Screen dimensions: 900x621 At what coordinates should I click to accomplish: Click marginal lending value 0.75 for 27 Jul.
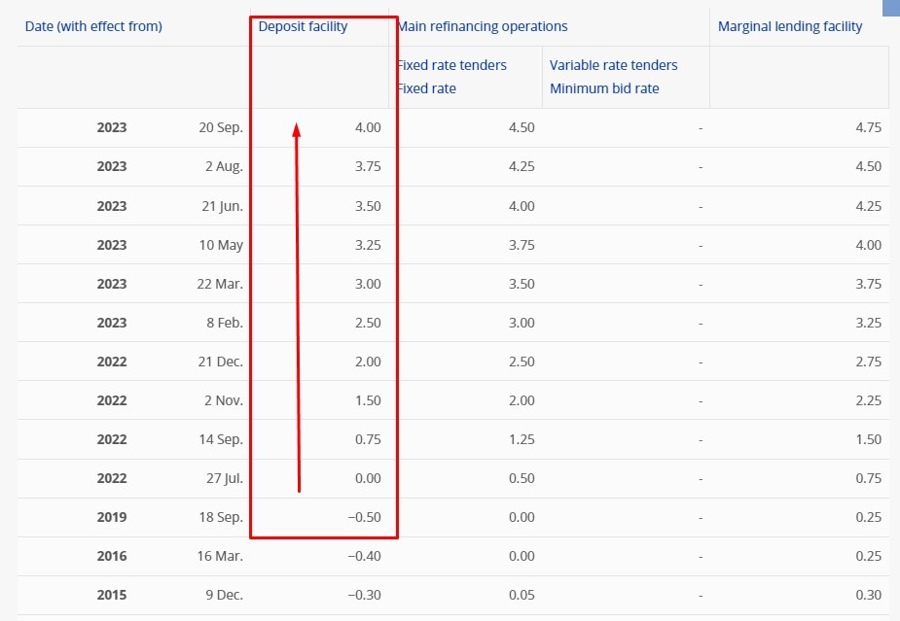coord(868,479)
